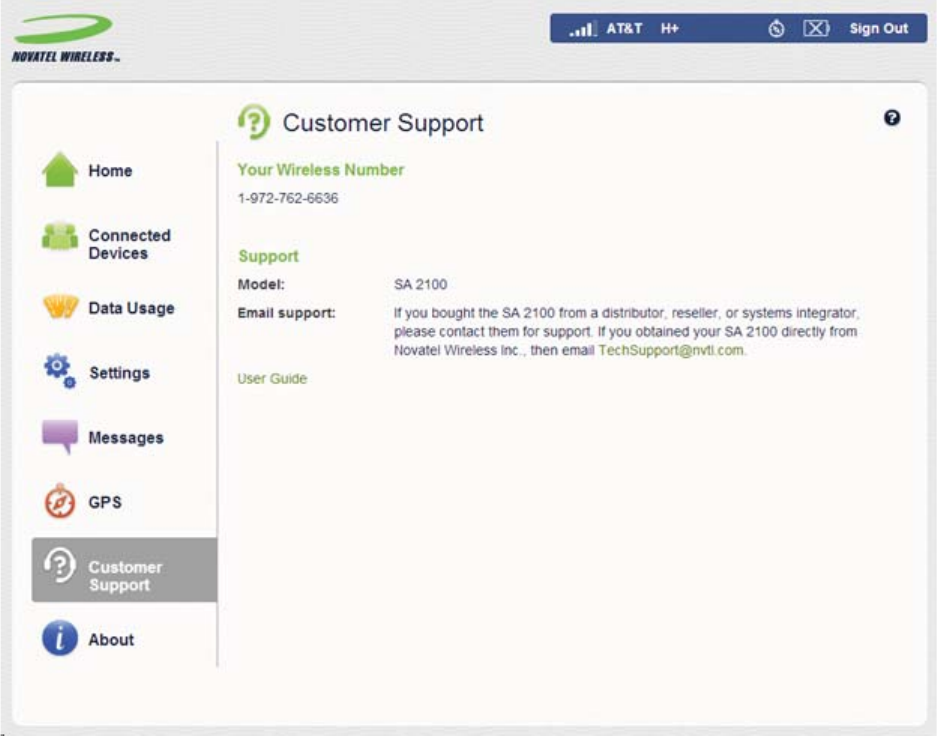Click the signal strength bars icon
Image resolution: width=937 pixels, height=736 pixels.
coord(583,28)
